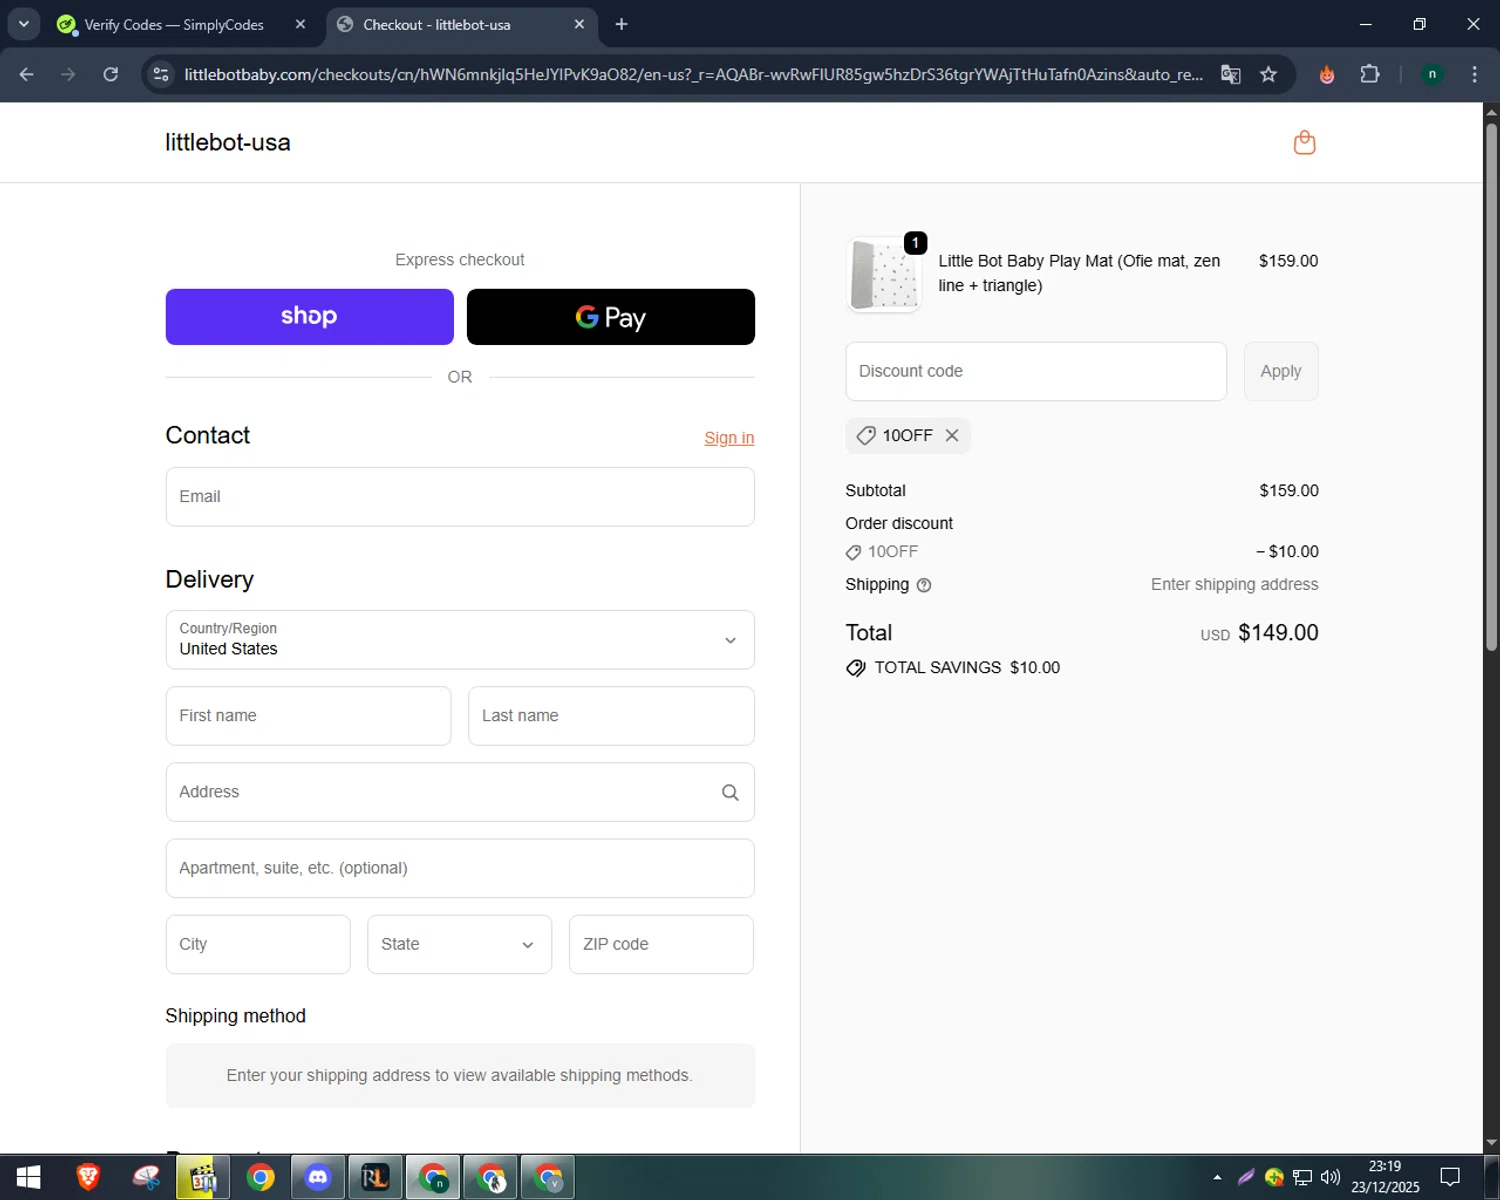
Task: View site information in address bar
Action: coord(161,74)
